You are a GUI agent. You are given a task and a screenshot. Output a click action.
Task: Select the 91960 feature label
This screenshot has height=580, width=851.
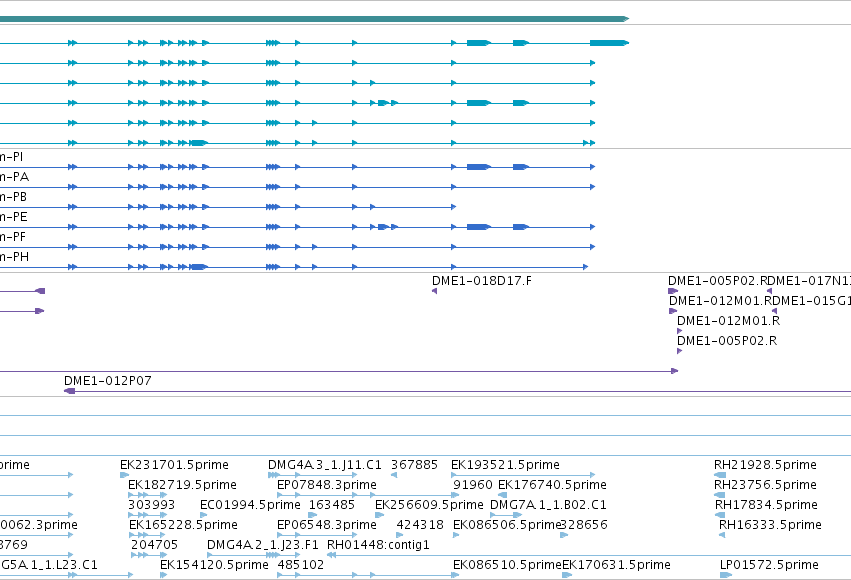click(x=473, y=485)
